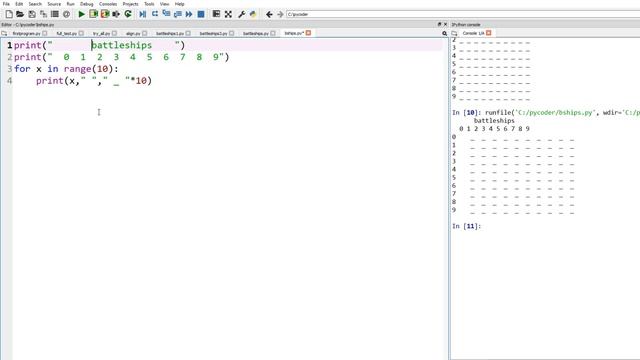Close the firstprogram.py tab
This screenshot has width=640, height=360.
(x=44, y=33)
